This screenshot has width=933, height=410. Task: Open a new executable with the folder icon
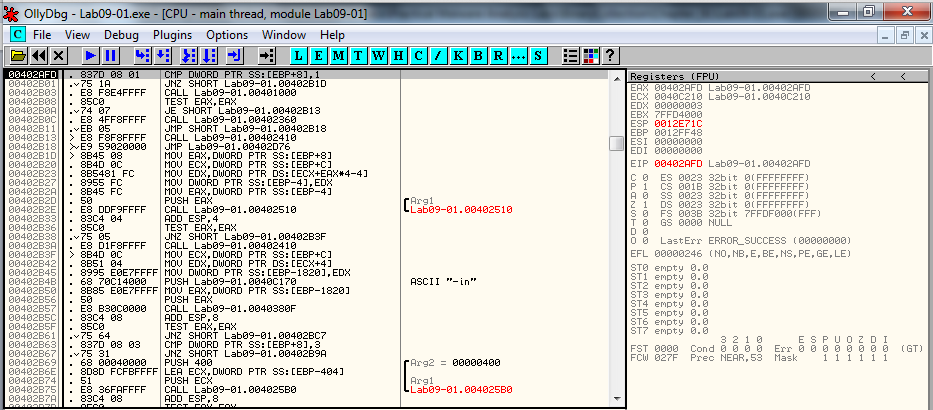[x=19, y=56]
